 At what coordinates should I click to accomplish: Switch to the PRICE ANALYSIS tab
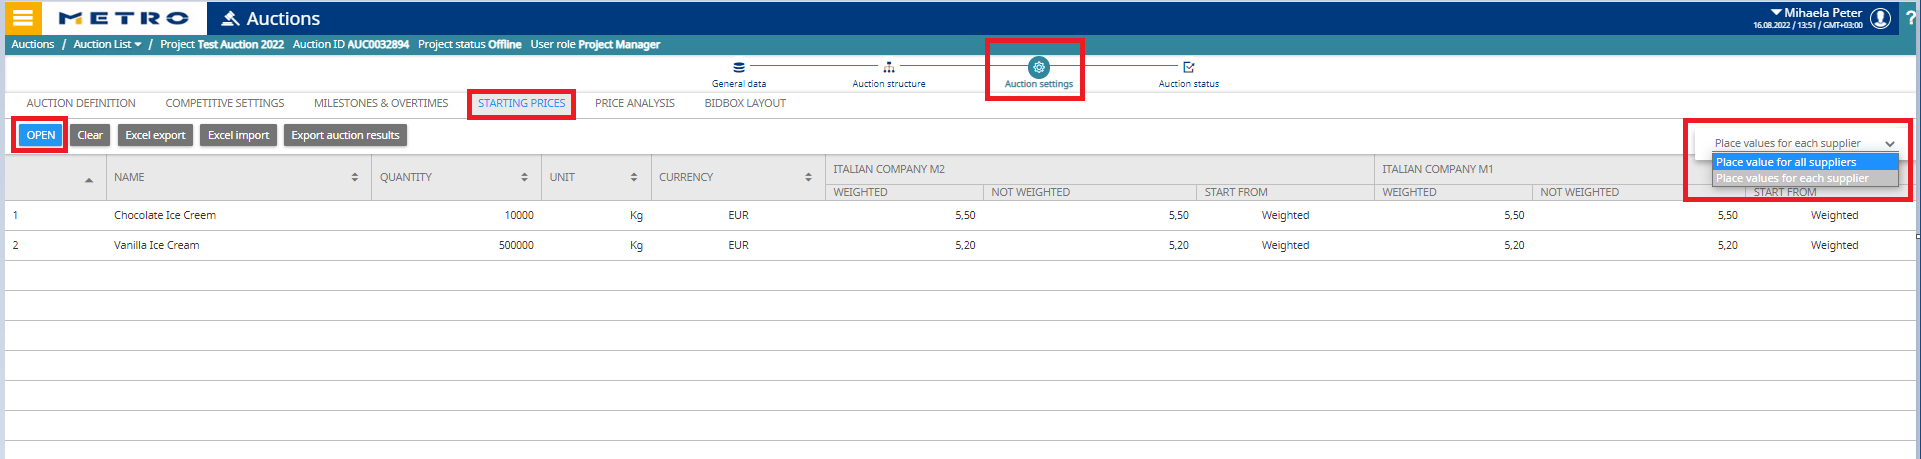point(635,103)
